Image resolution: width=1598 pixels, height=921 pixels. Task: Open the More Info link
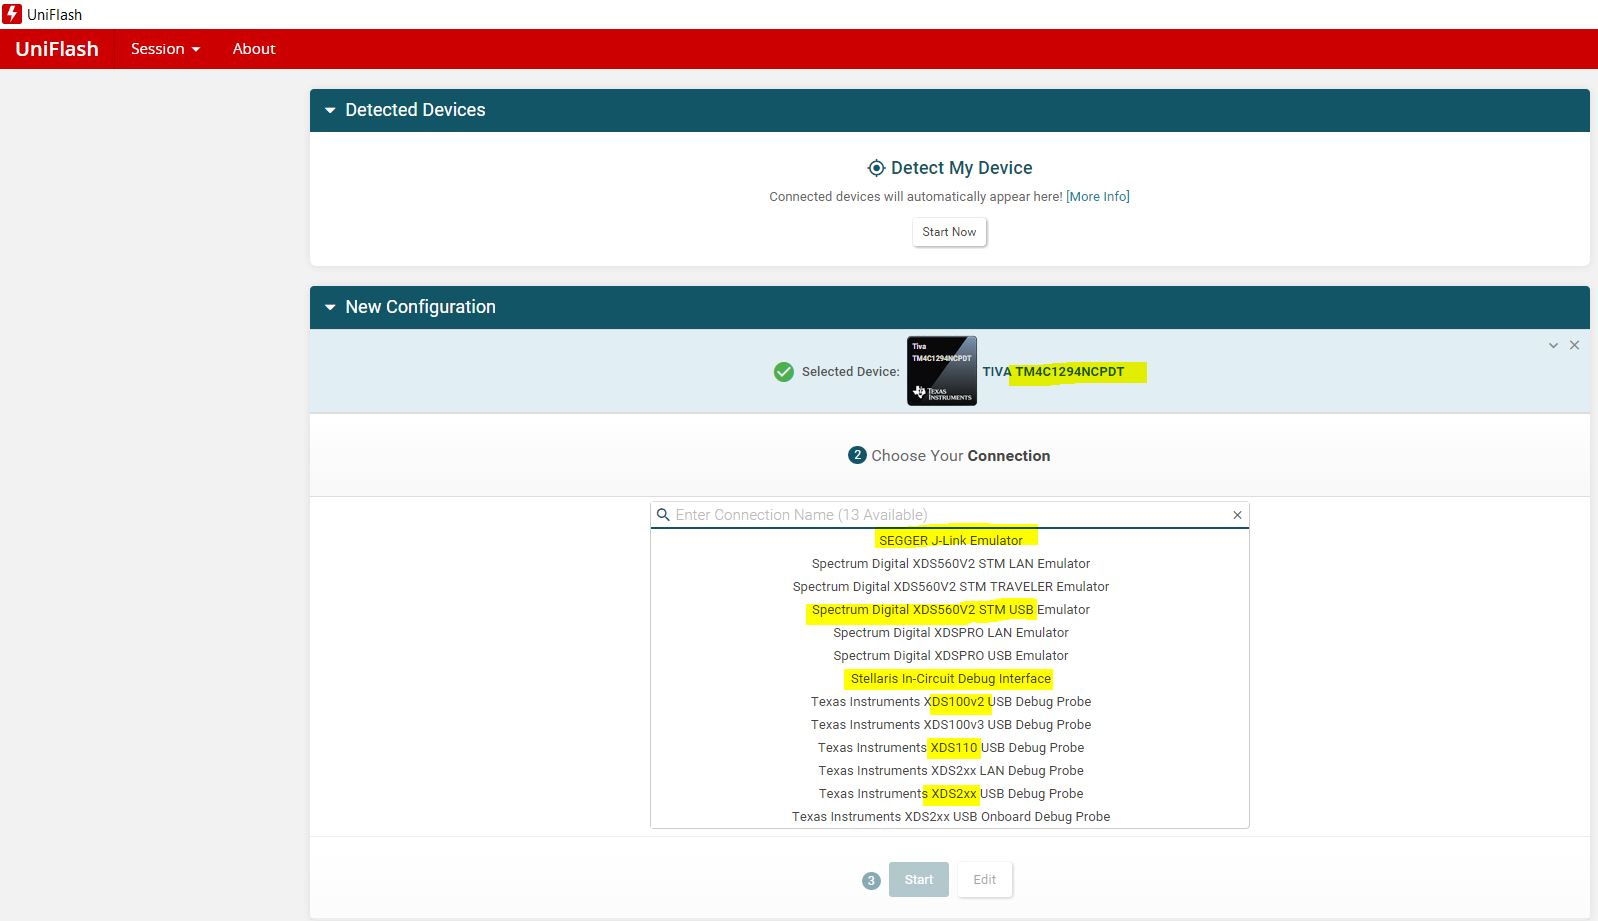point(1098,197)
